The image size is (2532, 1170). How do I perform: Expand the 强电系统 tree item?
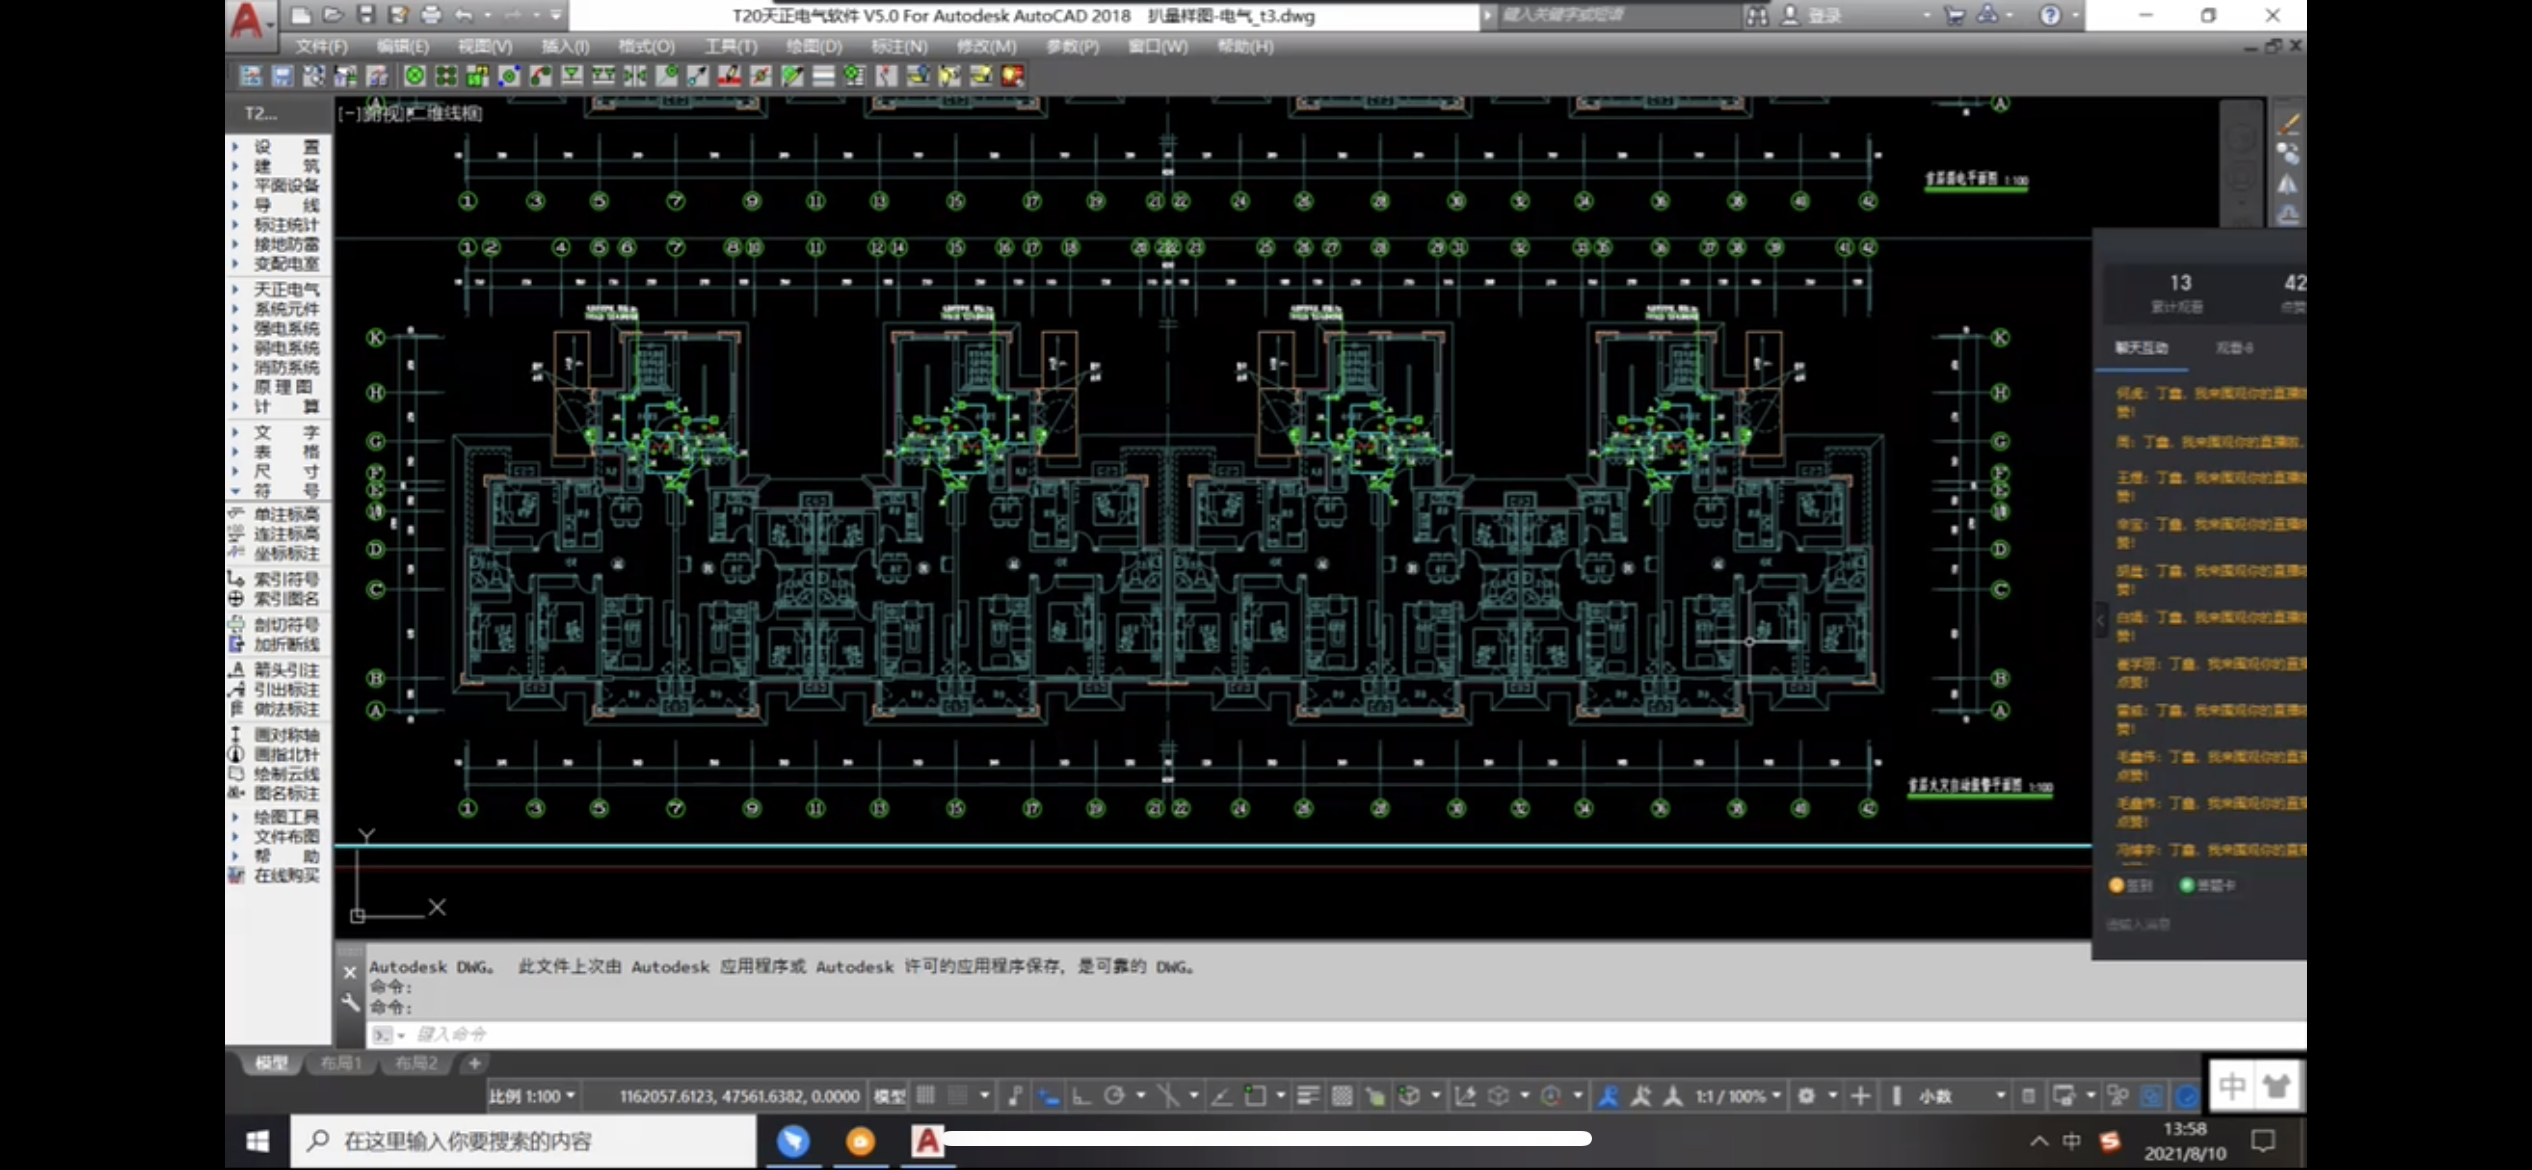click(285, 328)
